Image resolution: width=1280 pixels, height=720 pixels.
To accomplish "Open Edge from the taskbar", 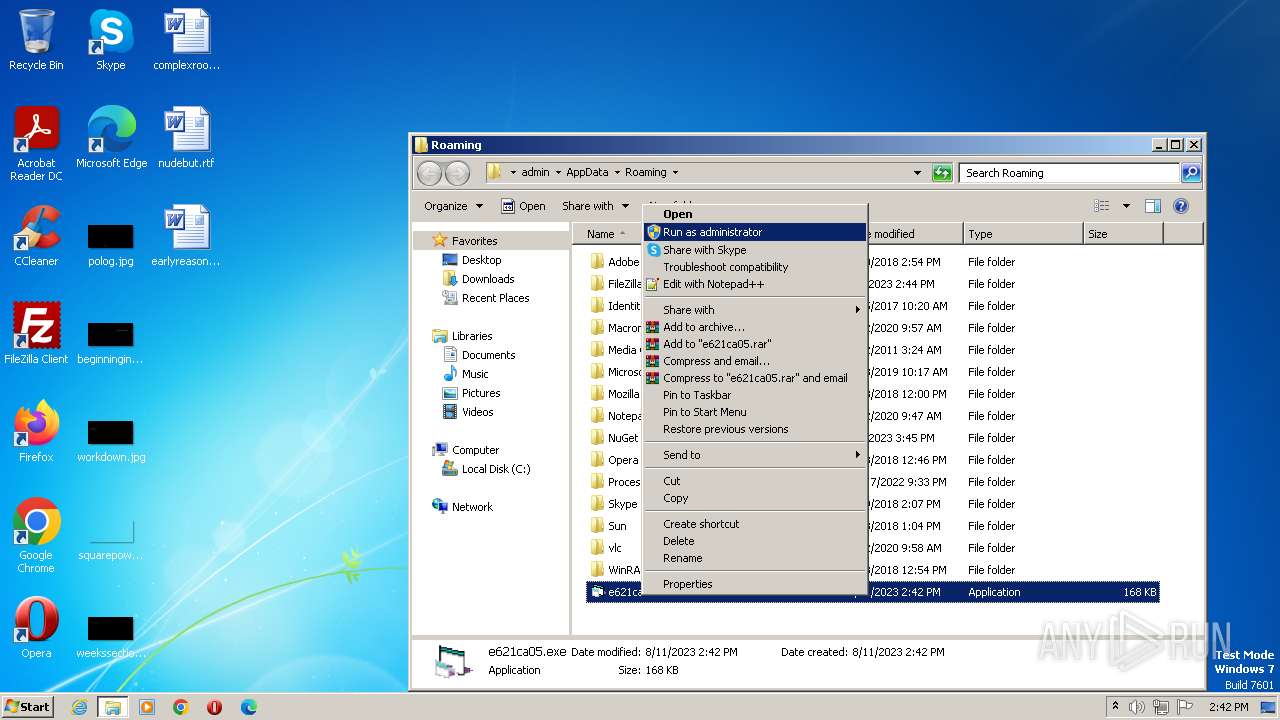I will [x=249, y=707].
